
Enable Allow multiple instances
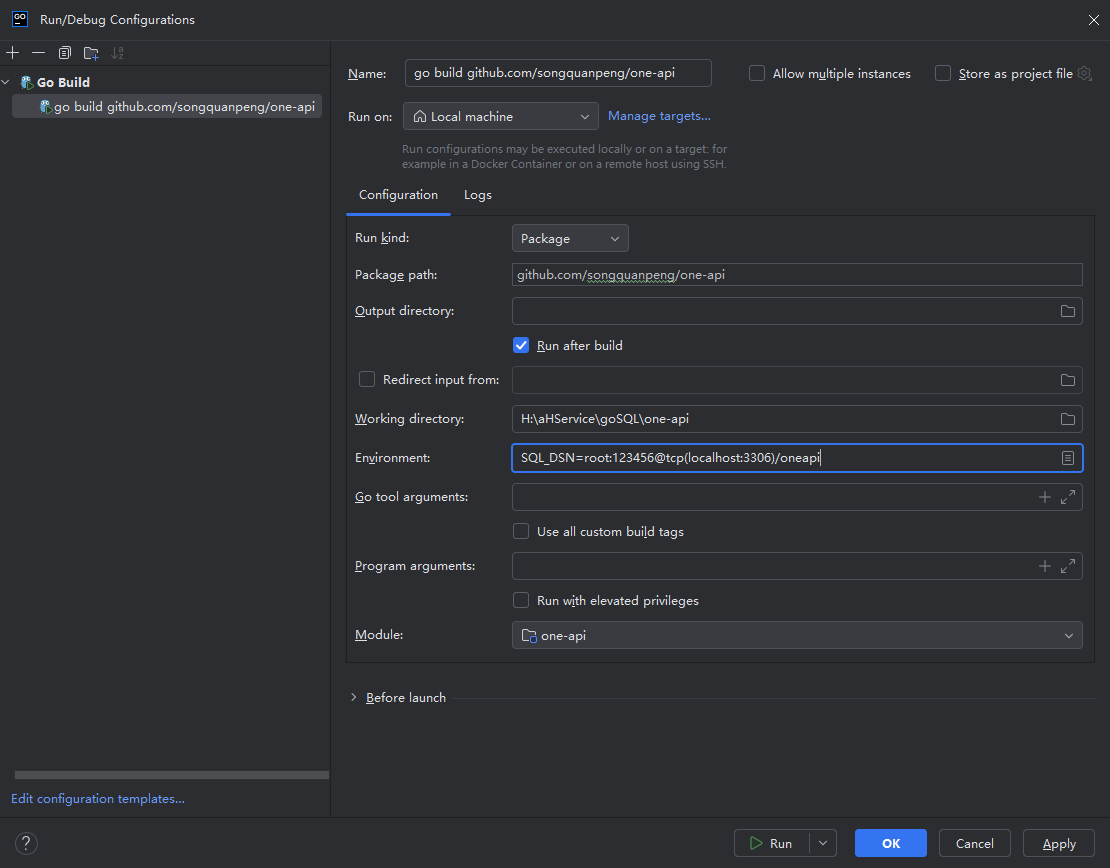[757, 73]
